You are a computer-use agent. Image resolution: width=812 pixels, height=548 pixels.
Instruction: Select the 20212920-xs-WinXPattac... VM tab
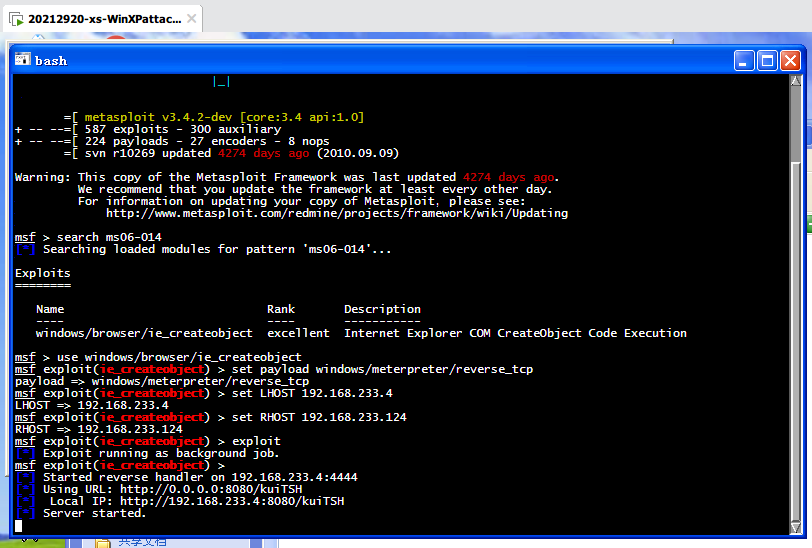[x=103, y=19]
